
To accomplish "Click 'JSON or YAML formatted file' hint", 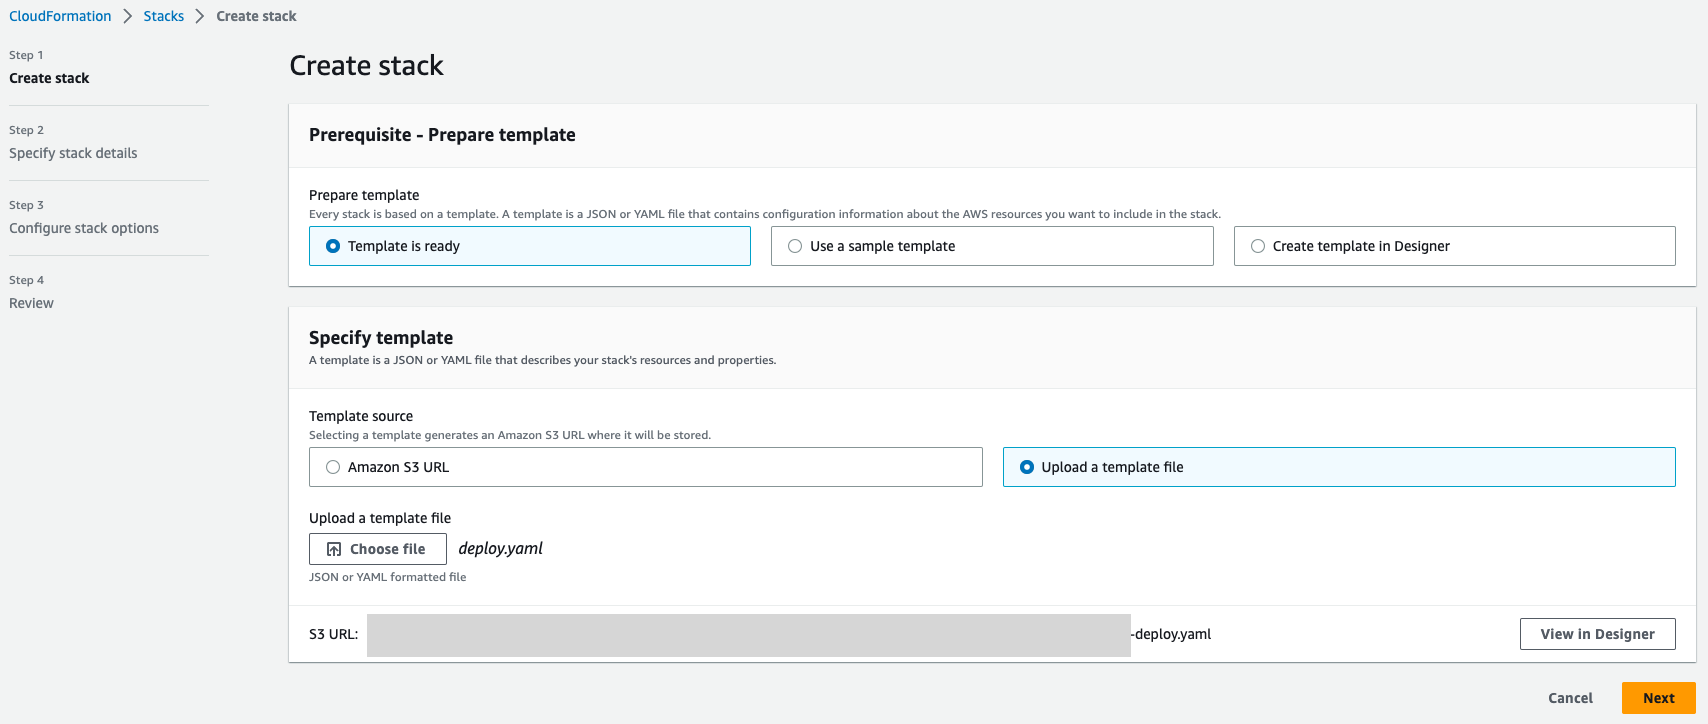I will coord(387,577).
